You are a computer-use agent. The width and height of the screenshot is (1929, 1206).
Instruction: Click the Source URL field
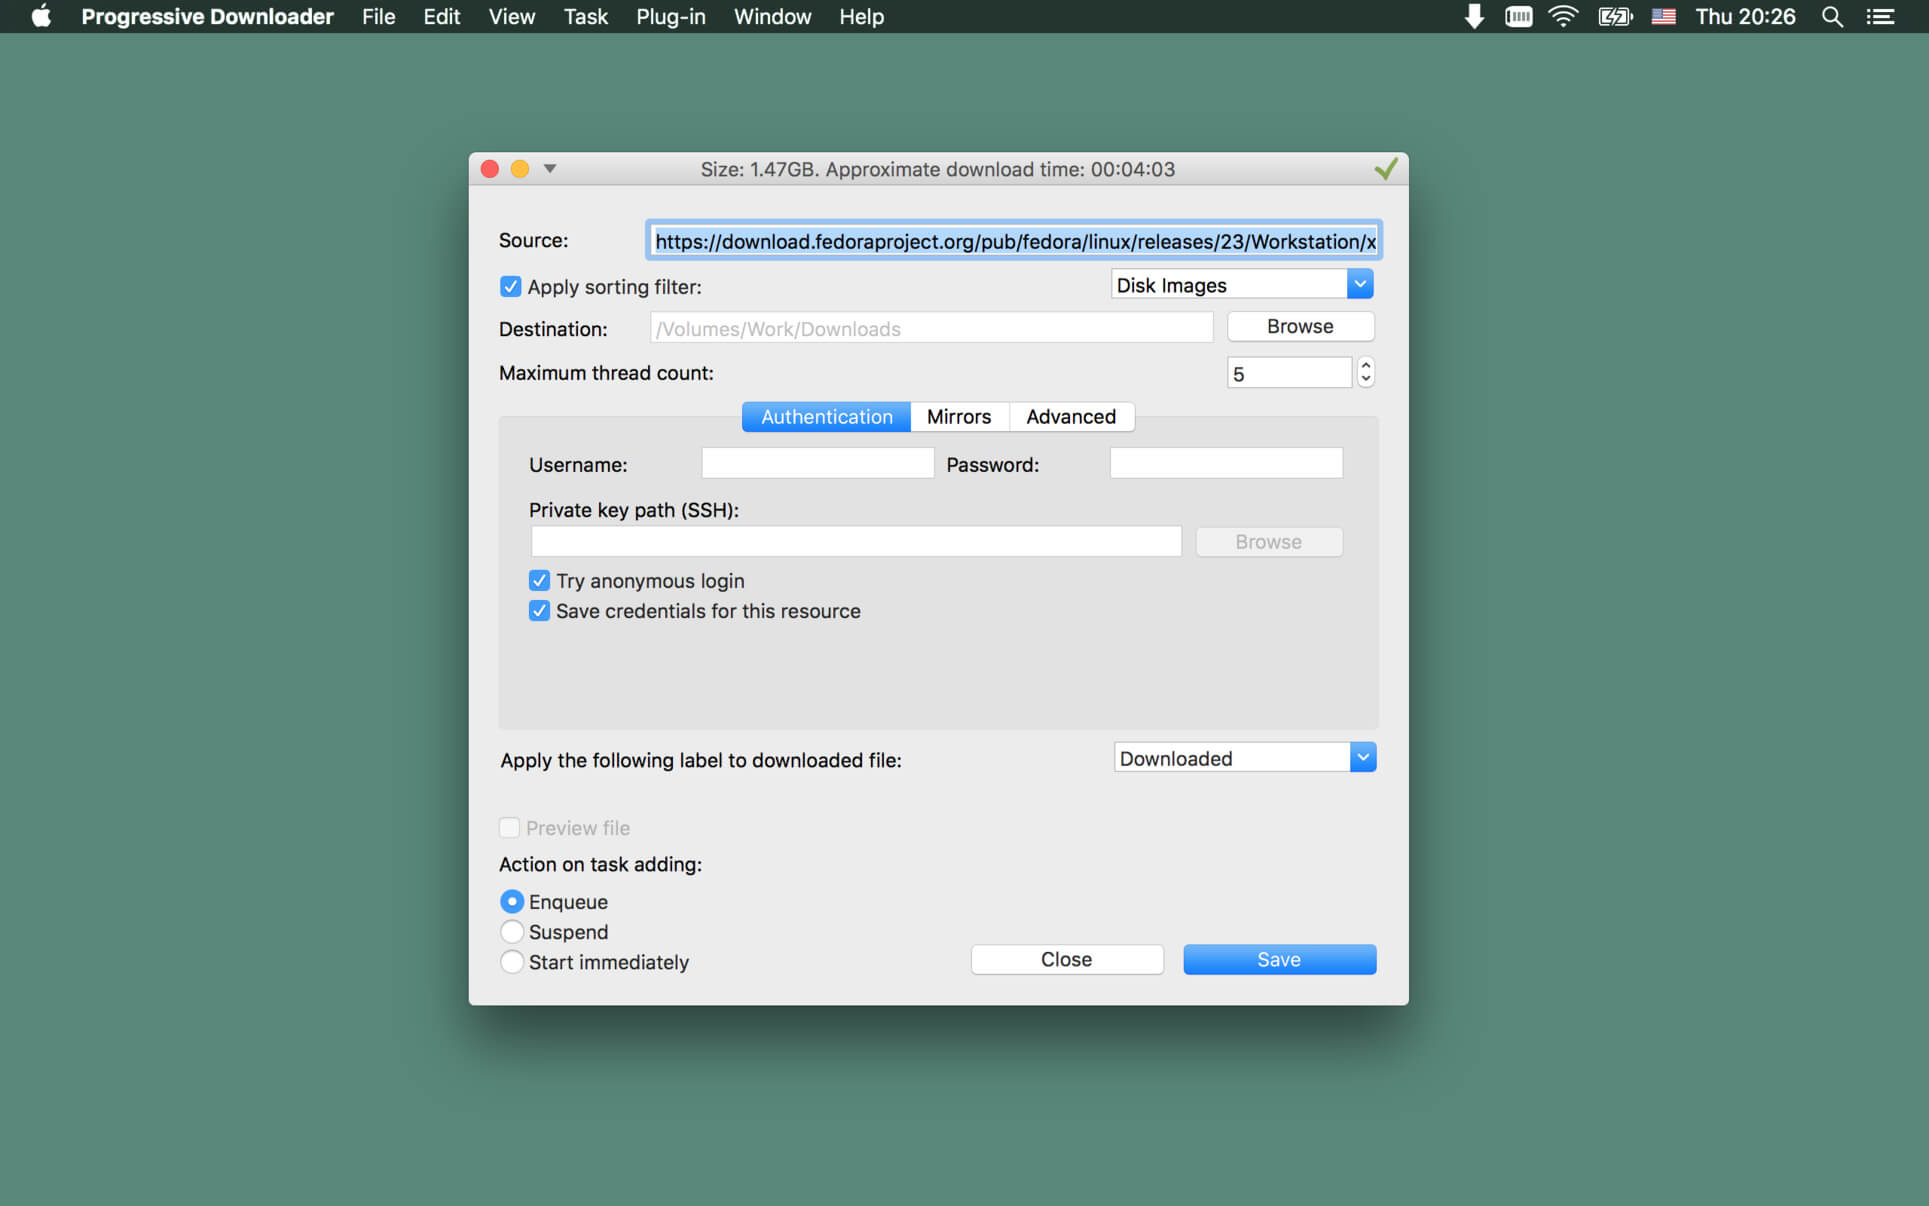[1014, 241]
